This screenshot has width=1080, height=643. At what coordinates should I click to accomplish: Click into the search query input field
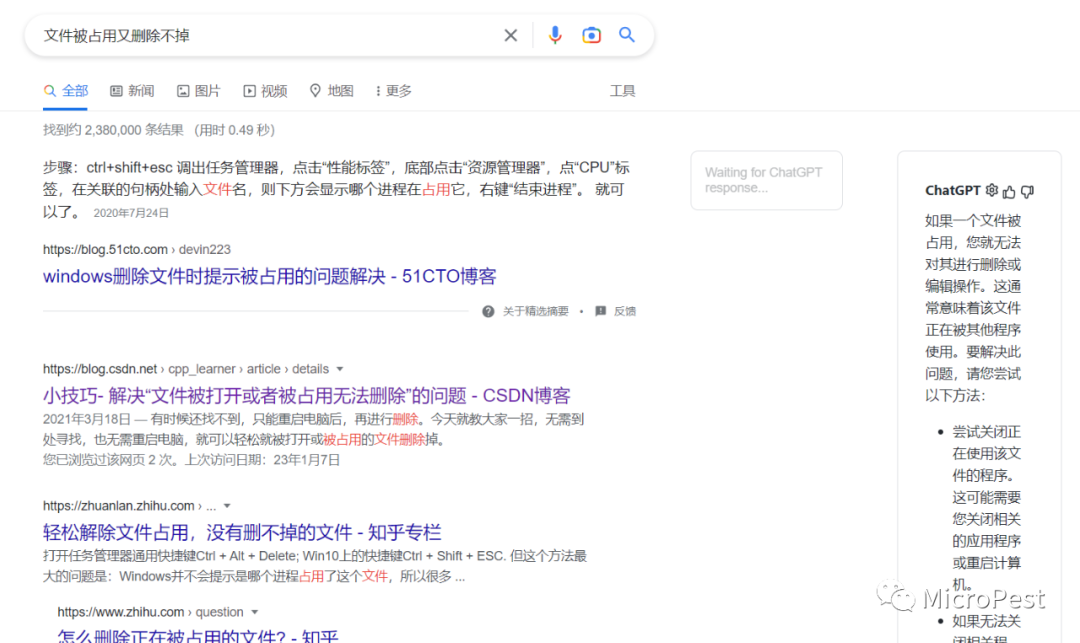click(x=269, y=35)
